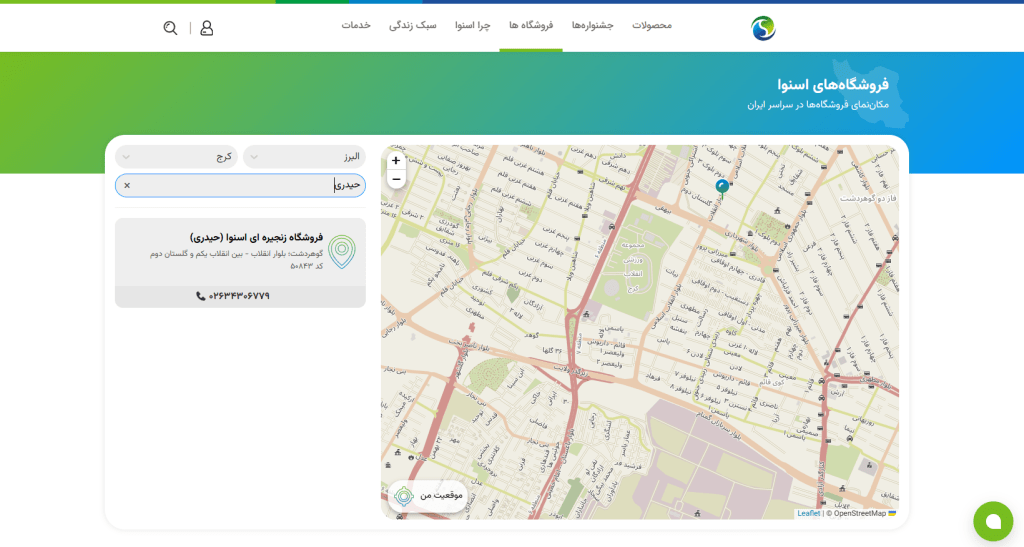
Task: Expand the البرز province dropdown
Action: (304, 157)
